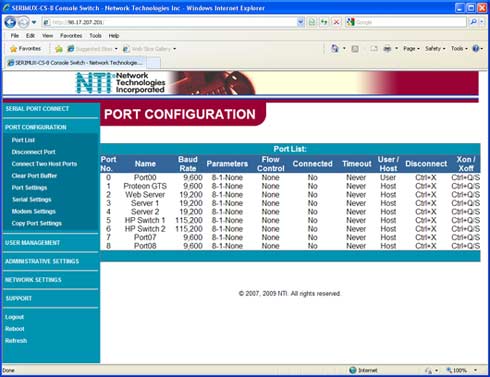The height and width of the screenshot is (377, 490).
Task: Click the Baud Rate column header
Action: pos(188,164)
